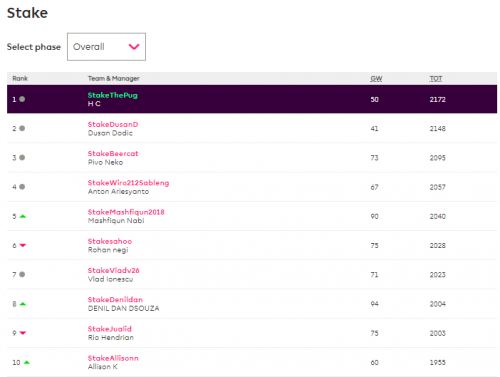Click manager name Dusan Dodic

coord(110,133)
